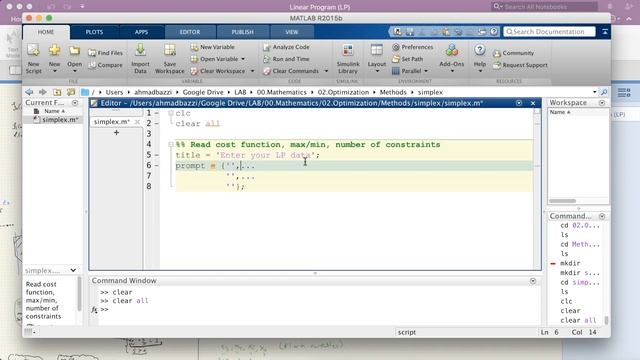
Task: Close the simplex.m editor tab
Action: (x=137, y=122)
